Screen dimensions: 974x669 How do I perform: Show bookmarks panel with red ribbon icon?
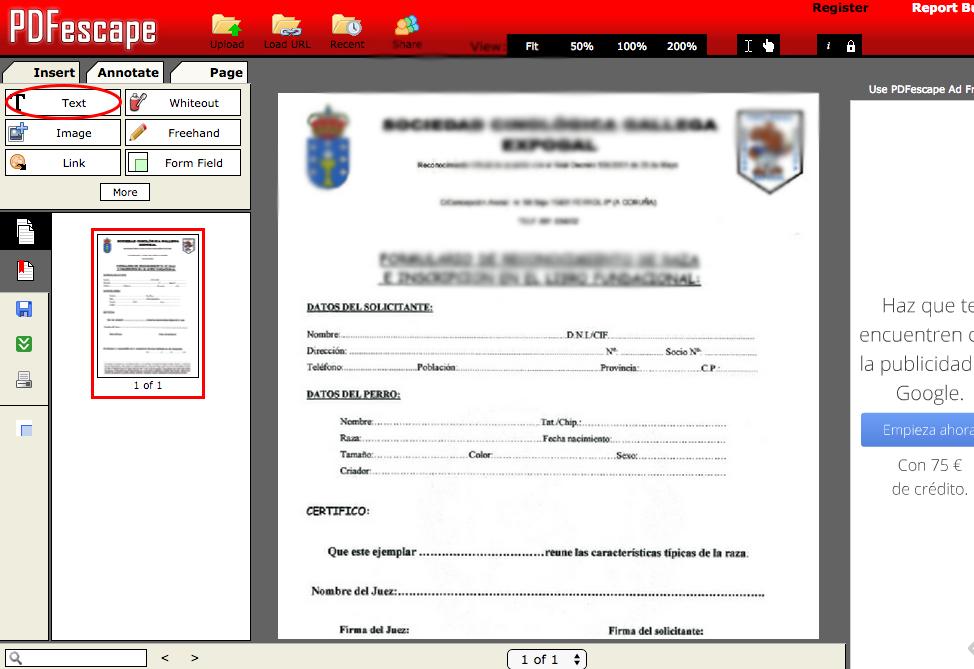[25, 271]
